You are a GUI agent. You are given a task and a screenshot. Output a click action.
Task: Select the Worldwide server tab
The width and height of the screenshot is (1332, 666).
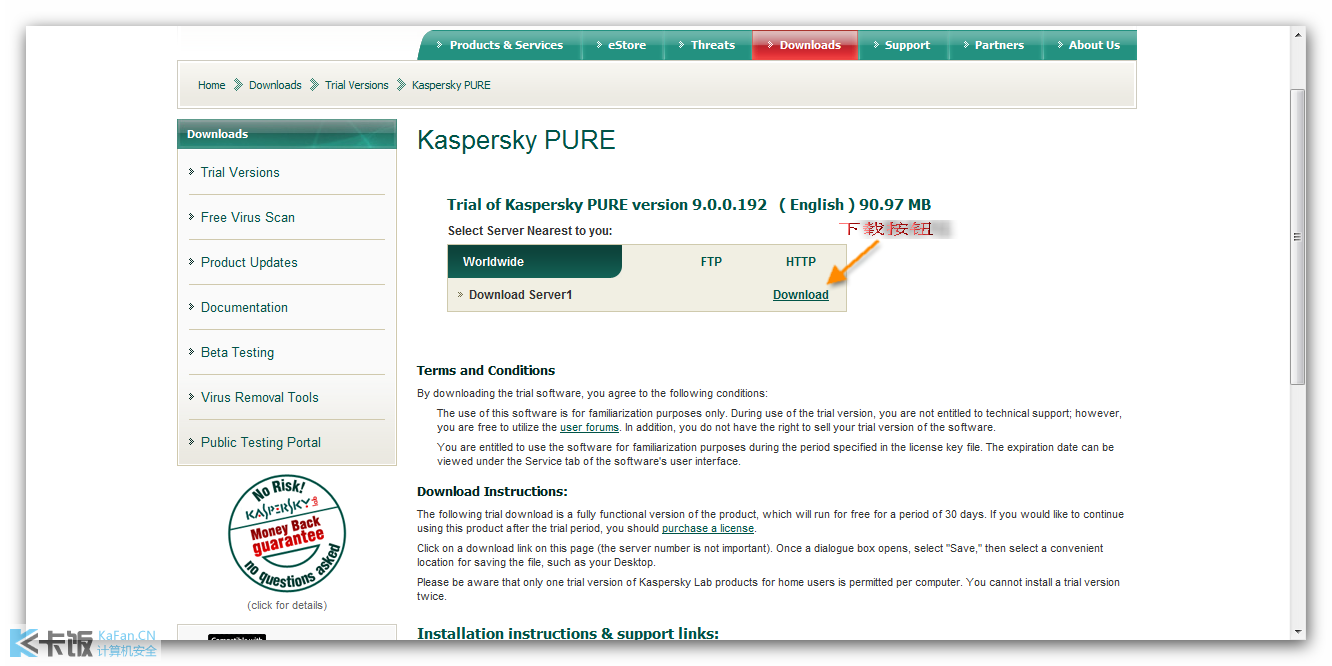coord(534,262)
